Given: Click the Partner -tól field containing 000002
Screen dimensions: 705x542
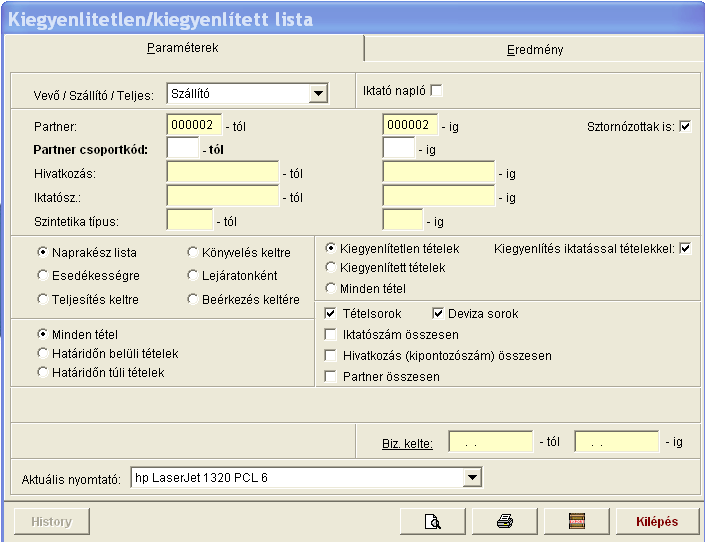Looking at the screenshot, I should pyautogui.click(x=194, y=125).
